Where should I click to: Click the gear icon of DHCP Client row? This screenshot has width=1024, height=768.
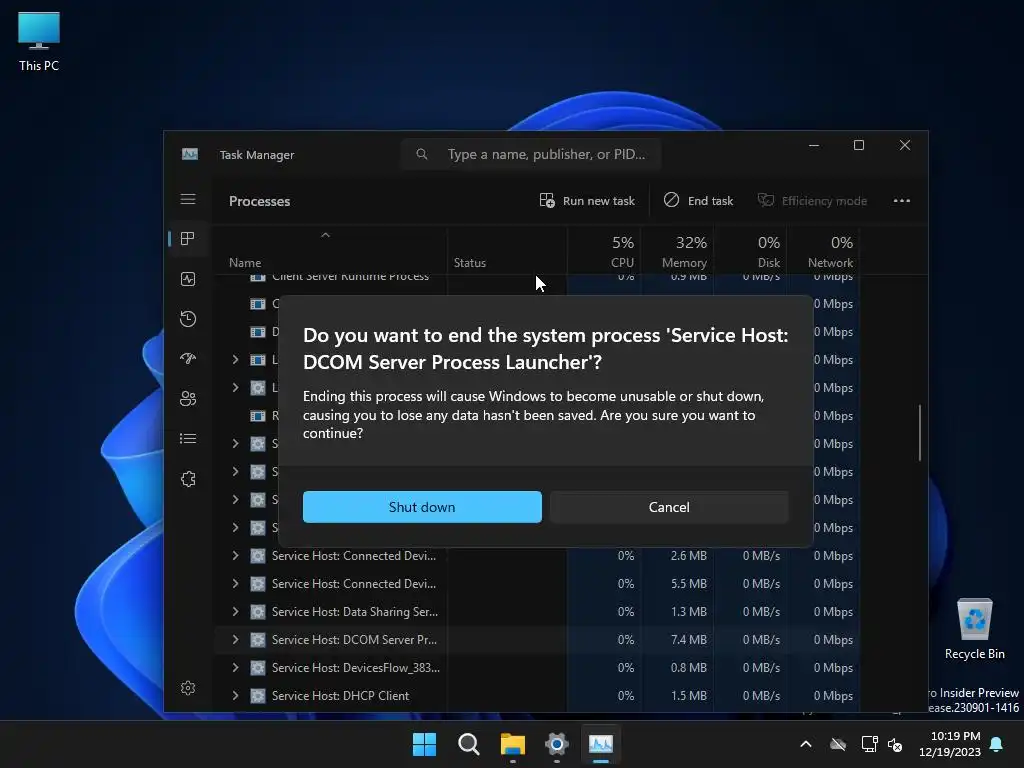tap(258, 696)
